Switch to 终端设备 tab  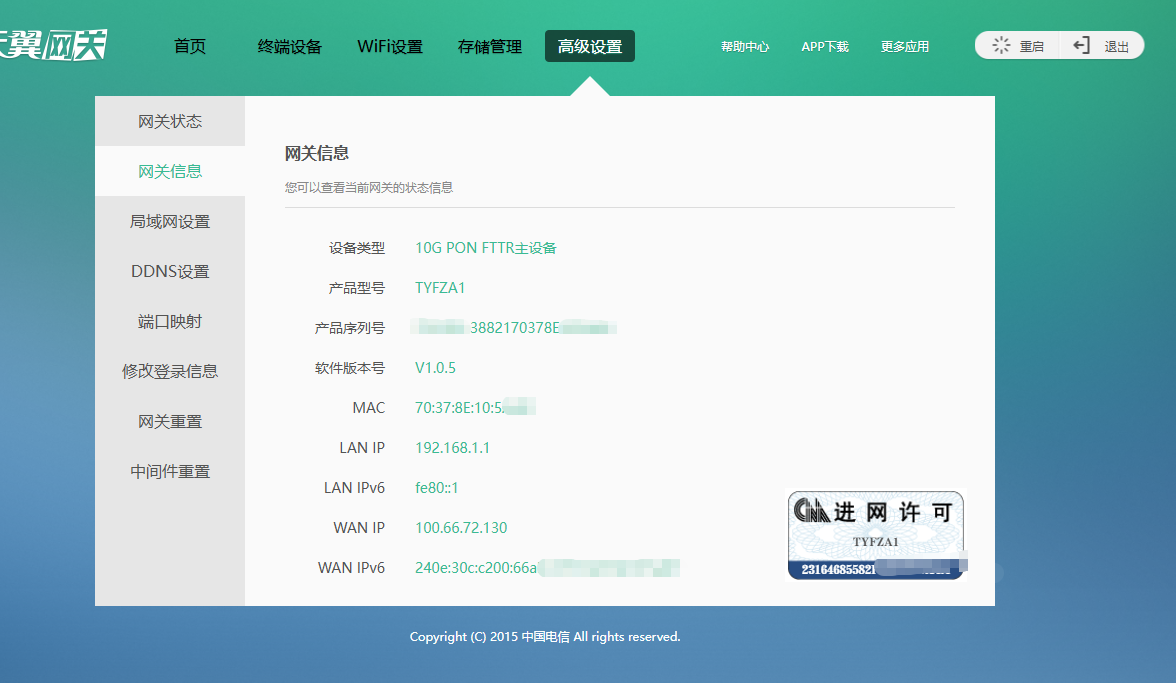[290, 46]
